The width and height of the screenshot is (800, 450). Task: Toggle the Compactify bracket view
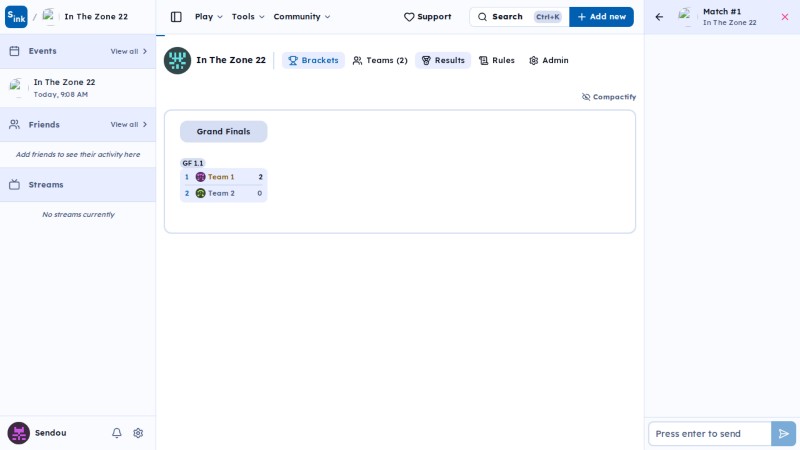click(609, 97)
